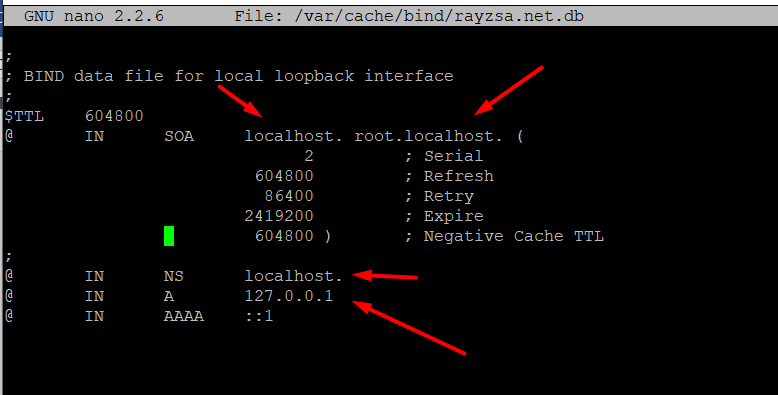Click the green text cursor block
Screen dimensions: 778x395
tap(169, 236)
